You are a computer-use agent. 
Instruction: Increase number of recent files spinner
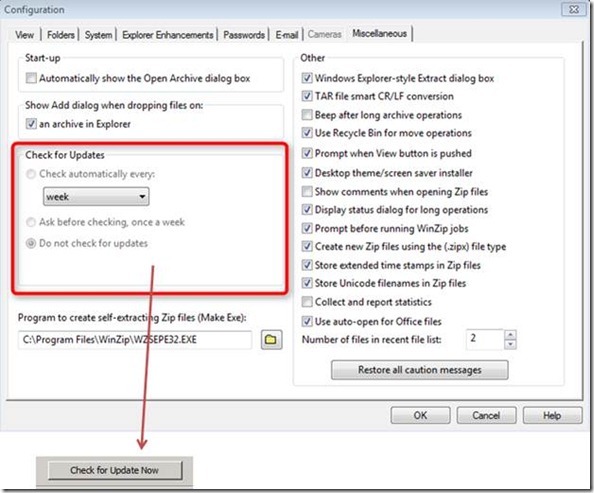[x=510, y=335]
